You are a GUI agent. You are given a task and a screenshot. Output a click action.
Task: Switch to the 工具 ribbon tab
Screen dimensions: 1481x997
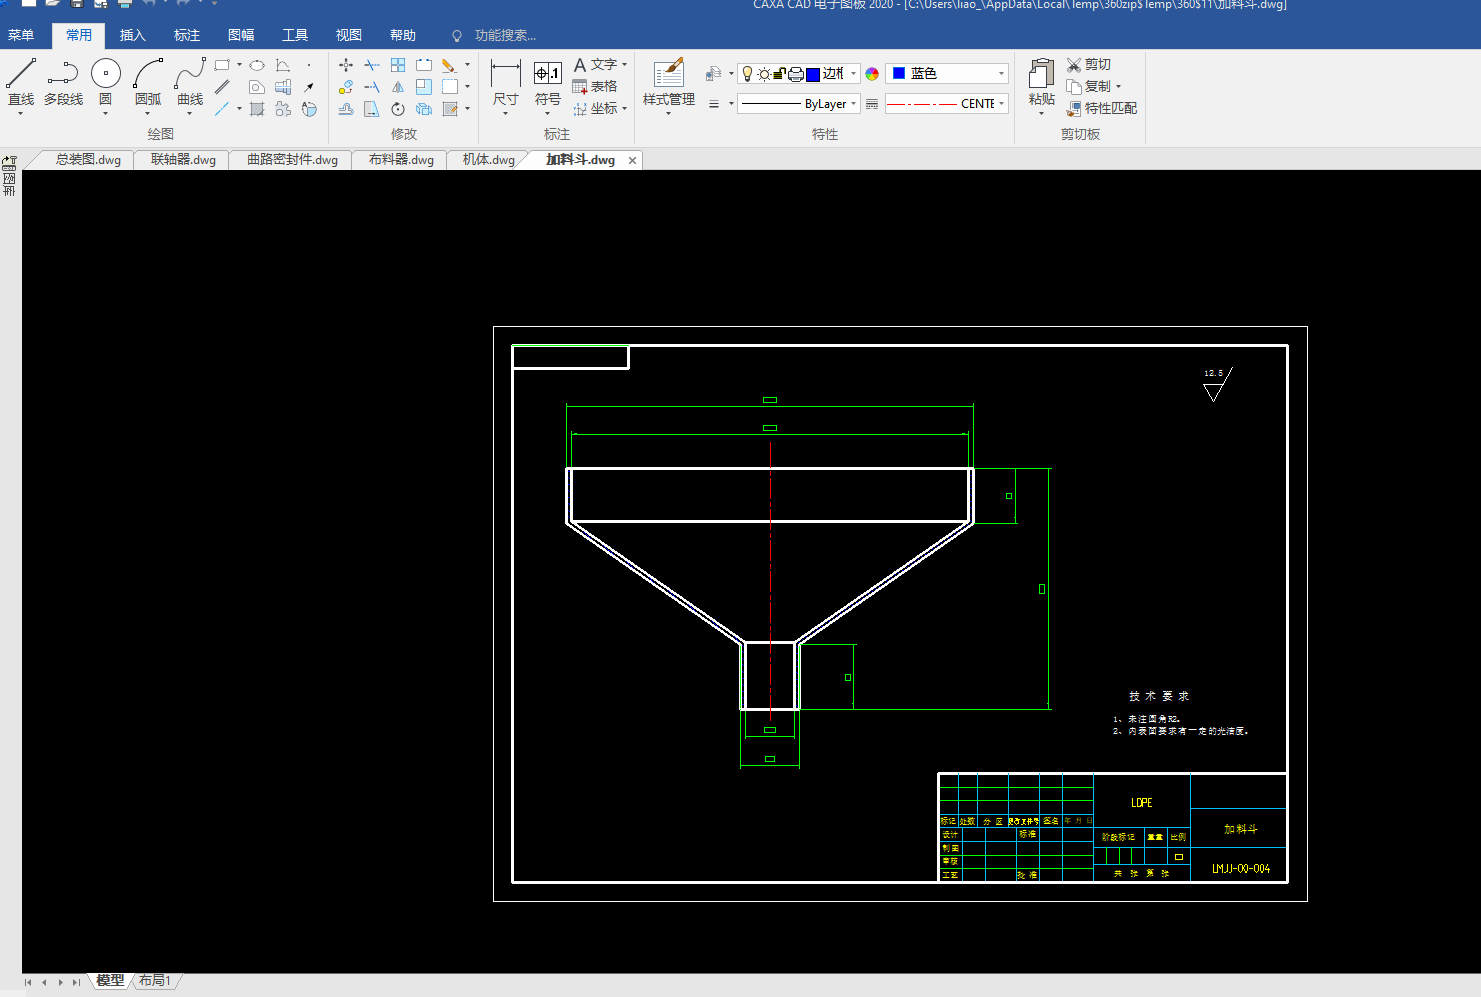(295, 35)
